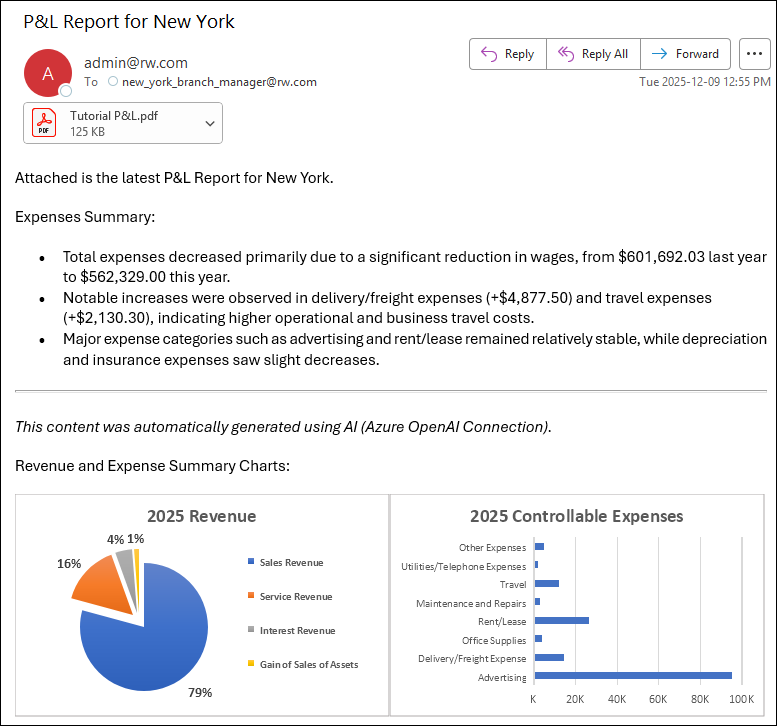This screenshot has height=726, width=777.
Task: Click recipient new_york_branch_manager@rw.com
Action: click(x=219, y=82)
